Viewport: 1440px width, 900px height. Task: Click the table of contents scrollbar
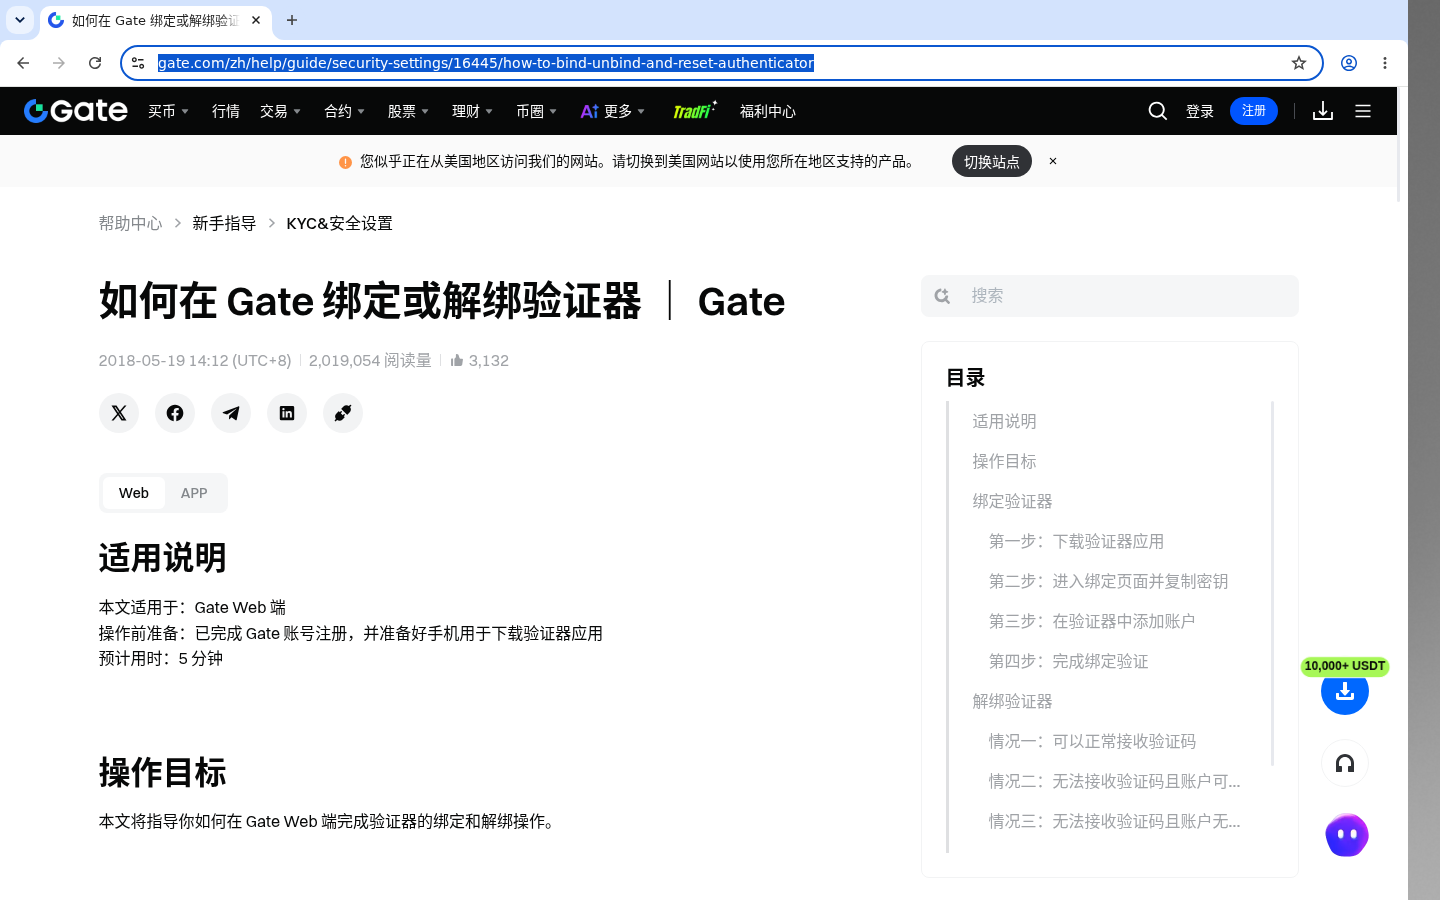[1272, 583]
